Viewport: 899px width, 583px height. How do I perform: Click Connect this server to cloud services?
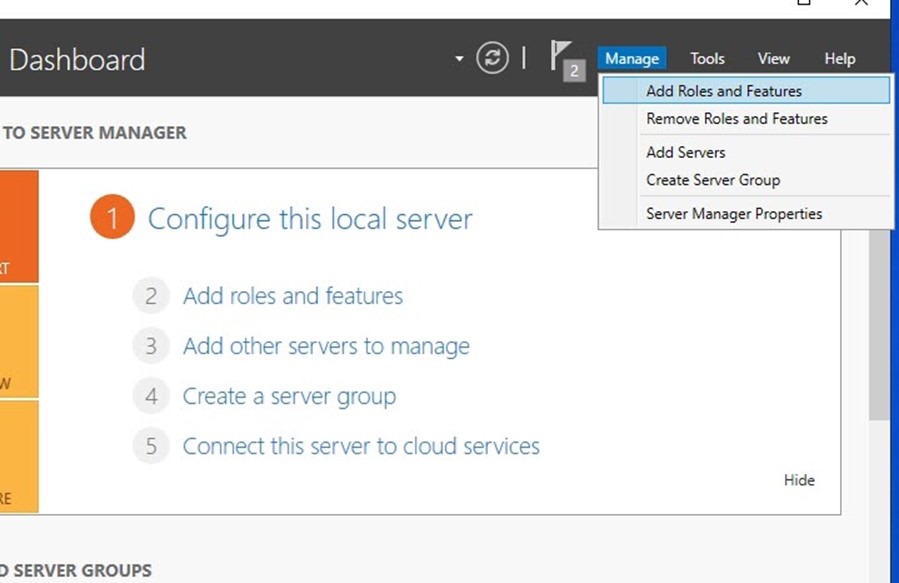pos(361,446)
